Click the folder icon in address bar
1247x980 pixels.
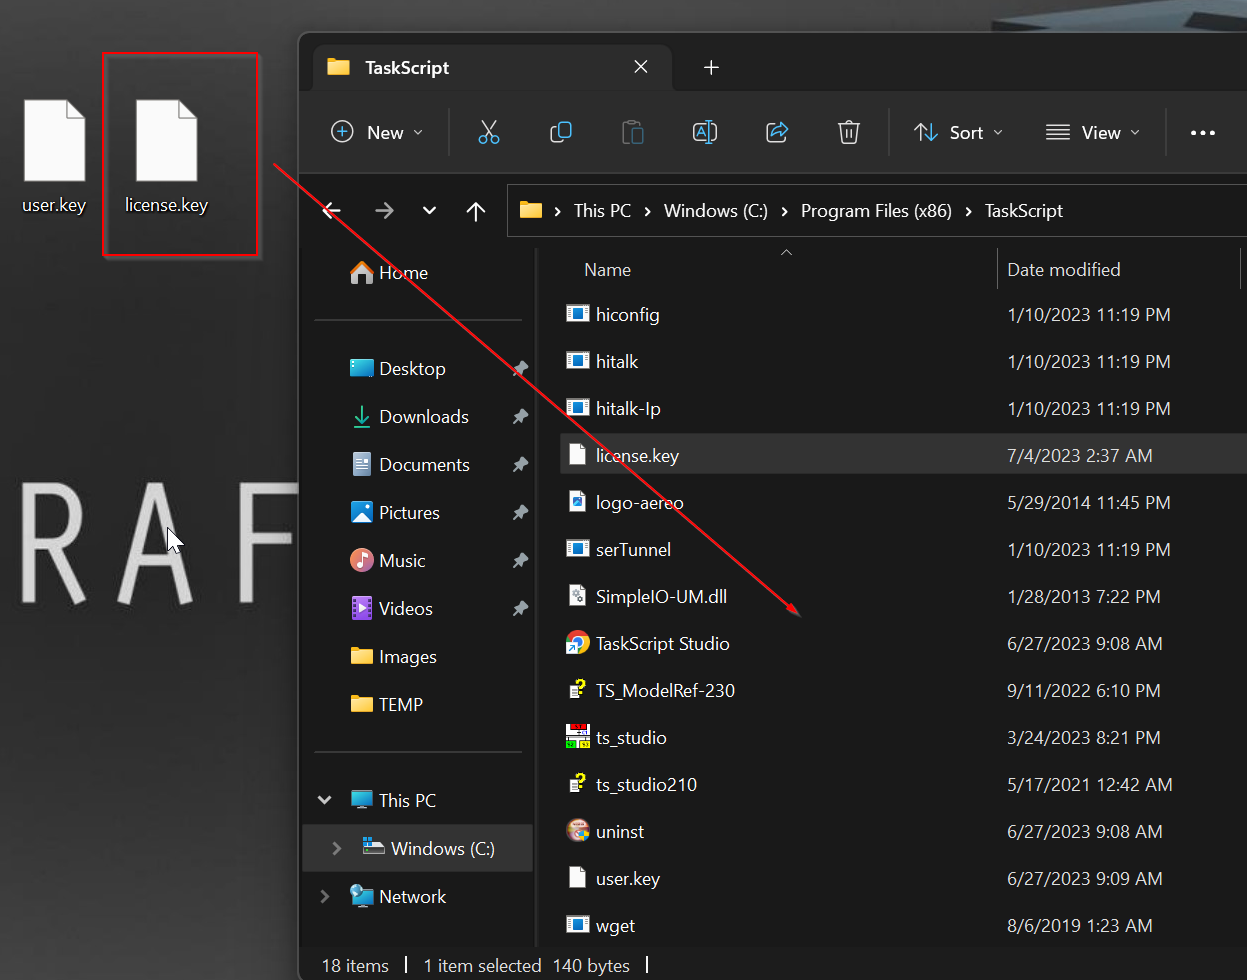point(531,210)
